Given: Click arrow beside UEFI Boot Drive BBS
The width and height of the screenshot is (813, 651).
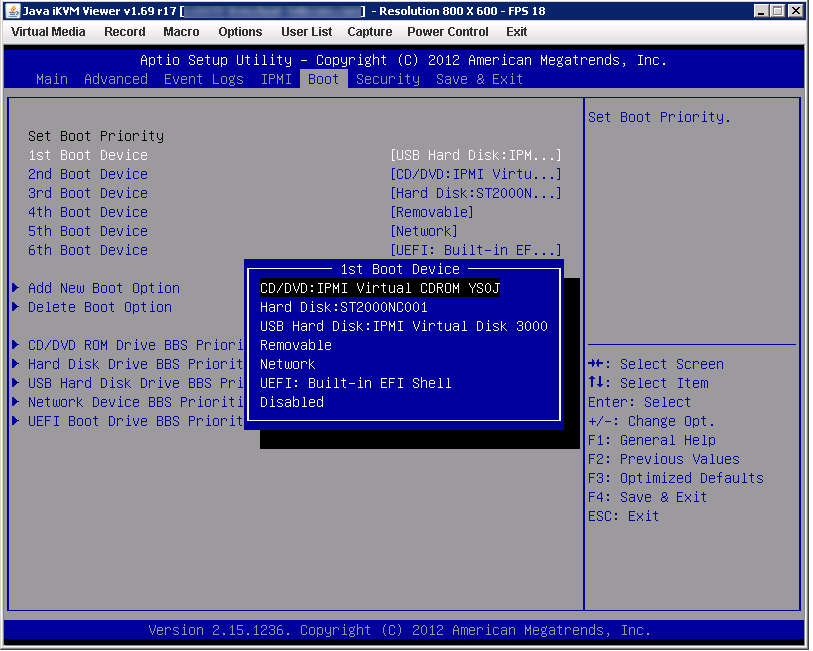Looking at the screenshot, I should (x=16, y=421).
